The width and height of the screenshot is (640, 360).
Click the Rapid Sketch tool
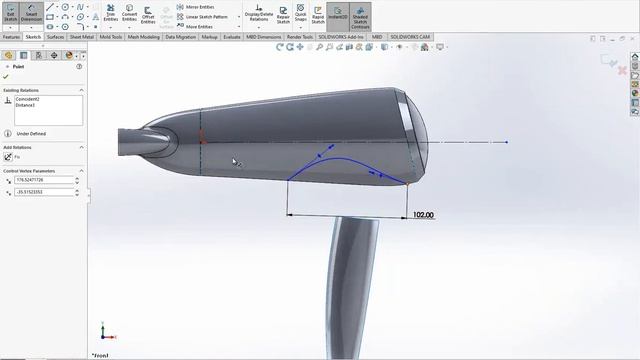point(318,16)
